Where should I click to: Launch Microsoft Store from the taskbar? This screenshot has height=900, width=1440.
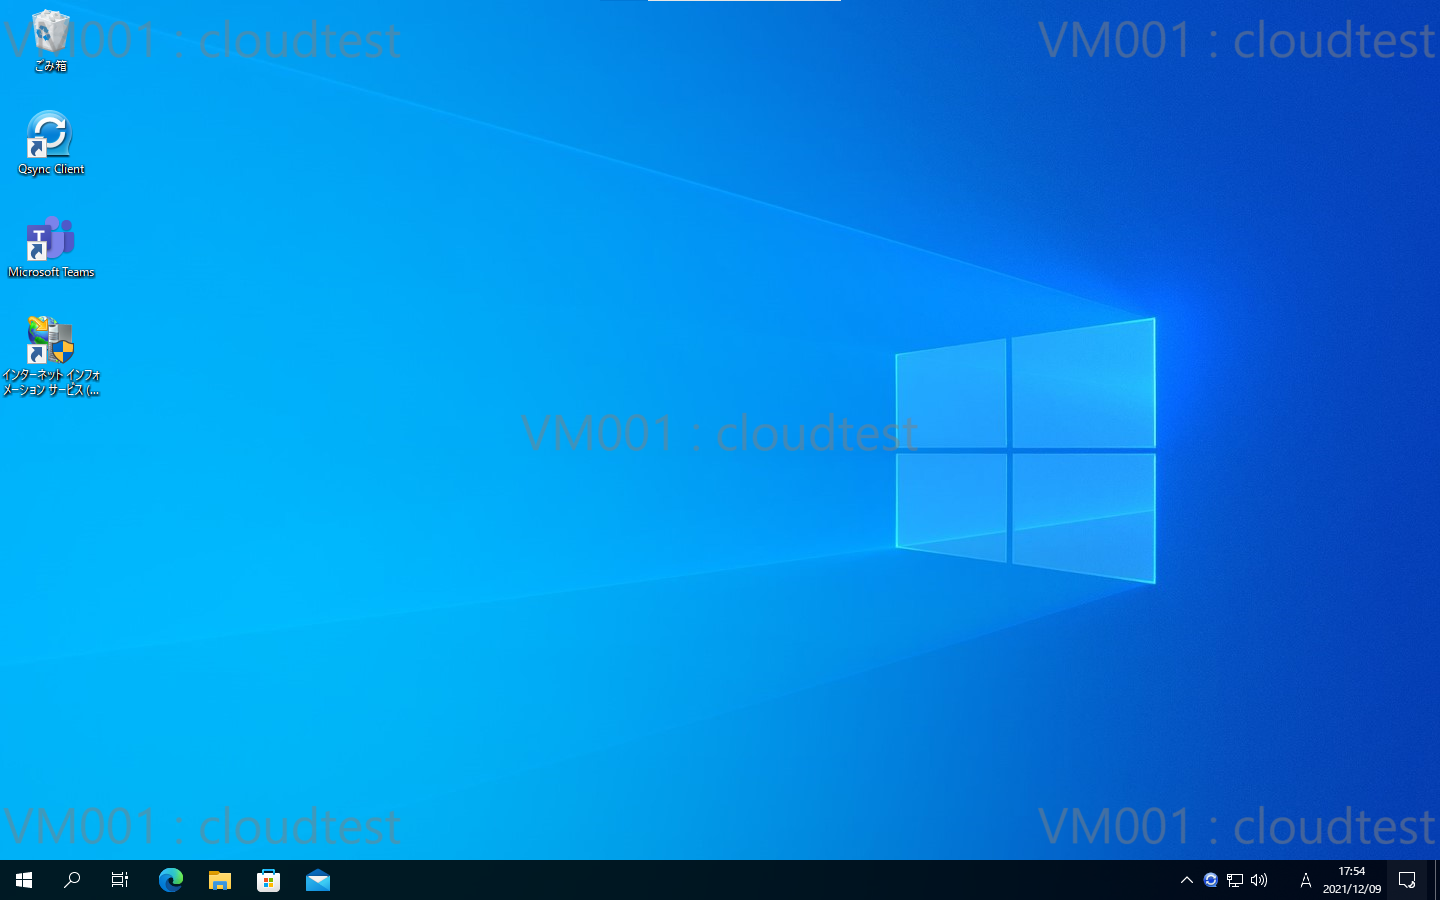pyautogui.click(x=268, y=880)
